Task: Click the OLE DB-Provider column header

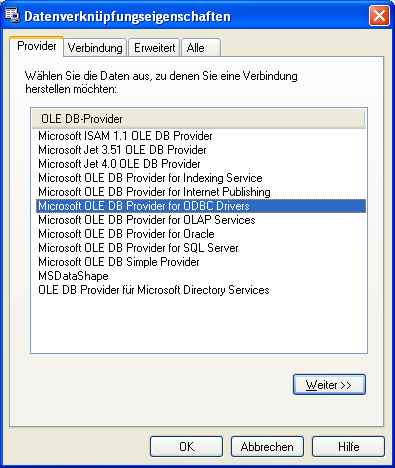Action: (x=199, y=119)
